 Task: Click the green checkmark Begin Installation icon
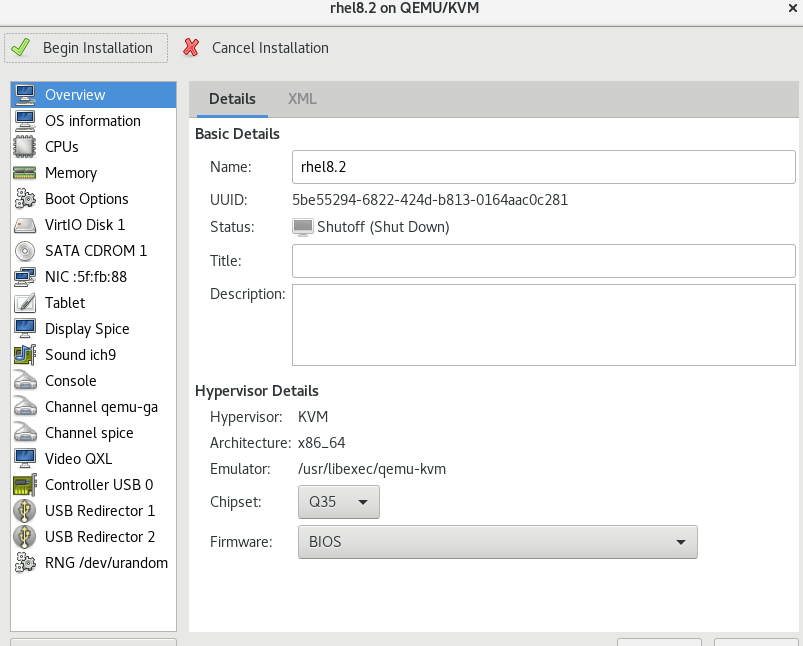click(x=20, y=48)
